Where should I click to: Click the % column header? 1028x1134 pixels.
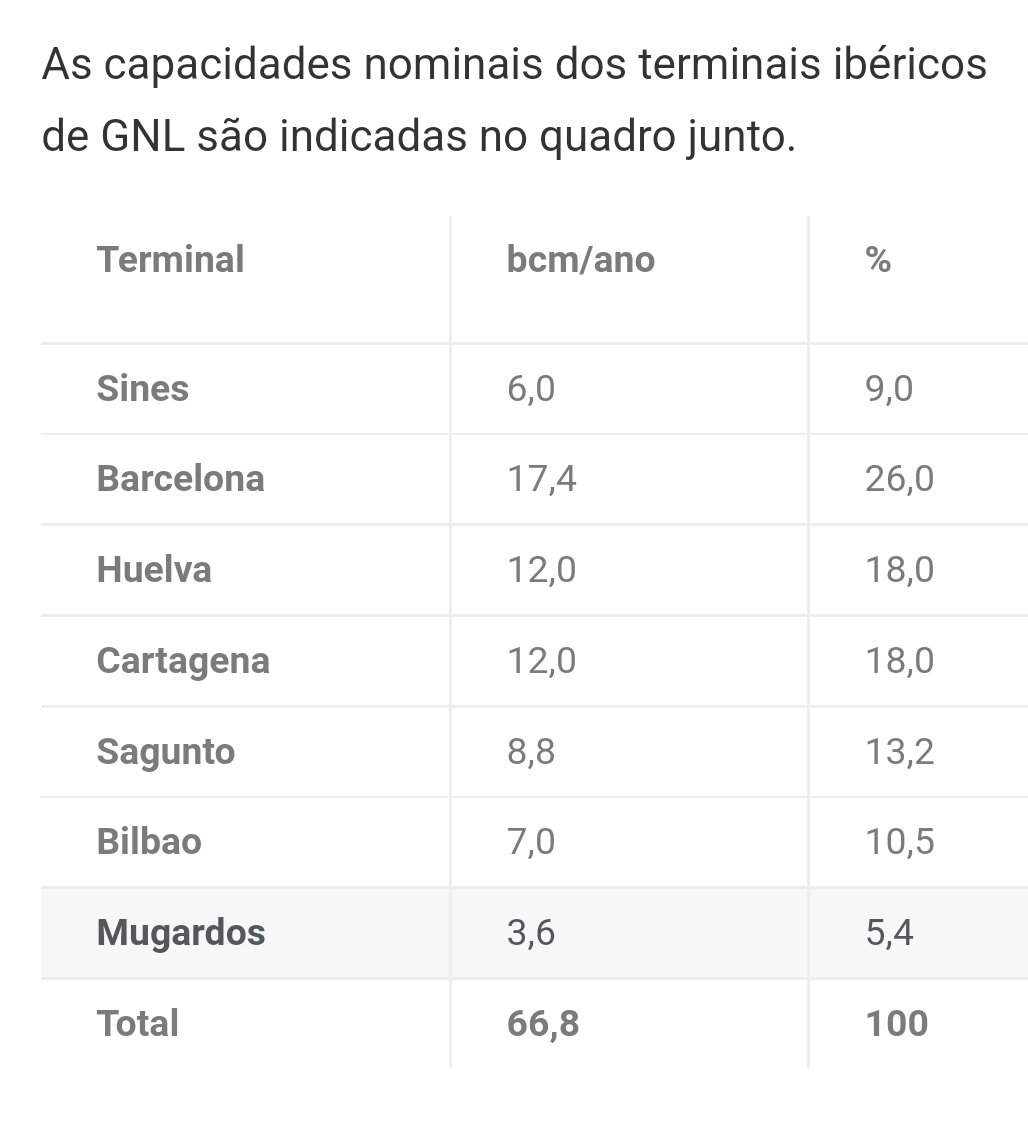pyautogui.click(x=878, y=260)
